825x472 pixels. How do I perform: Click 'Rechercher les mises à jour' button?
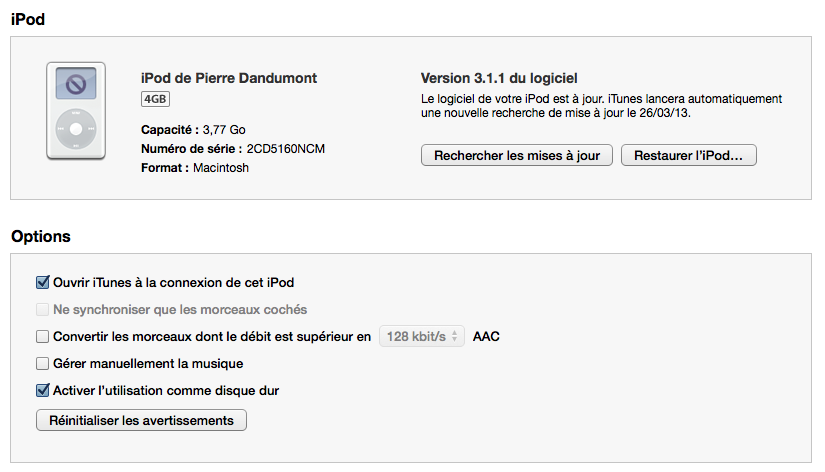click(516, 156)
